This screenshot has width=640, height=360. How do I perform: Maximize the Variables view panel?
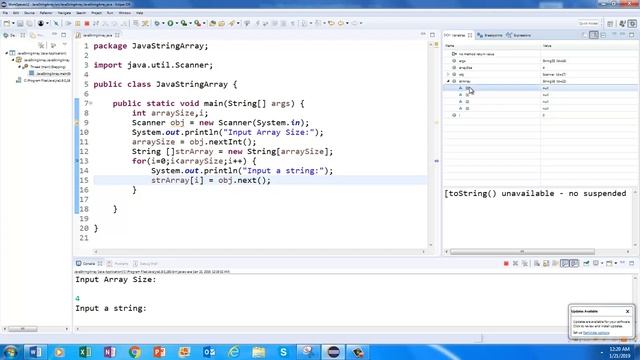pyautogui.click(x=632, y=35)
